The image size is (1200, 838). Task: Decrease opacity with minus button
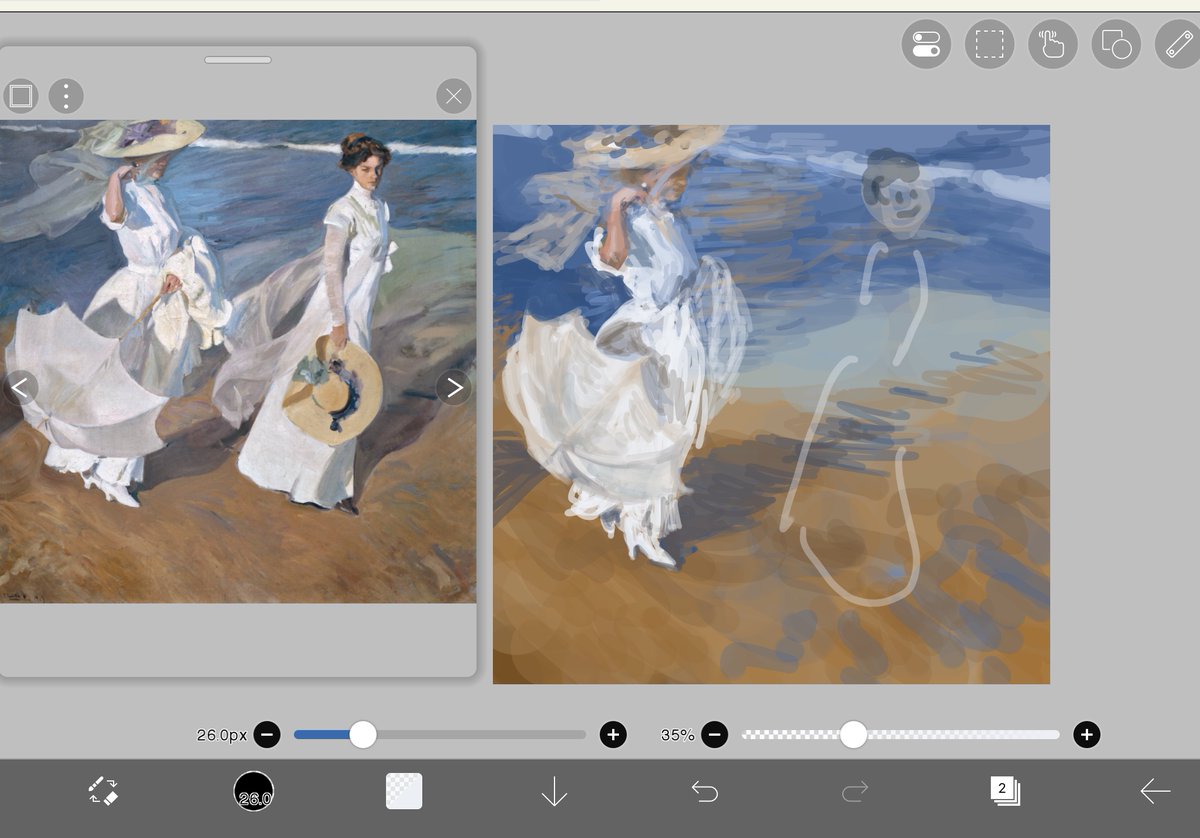[x=714, y=735]
